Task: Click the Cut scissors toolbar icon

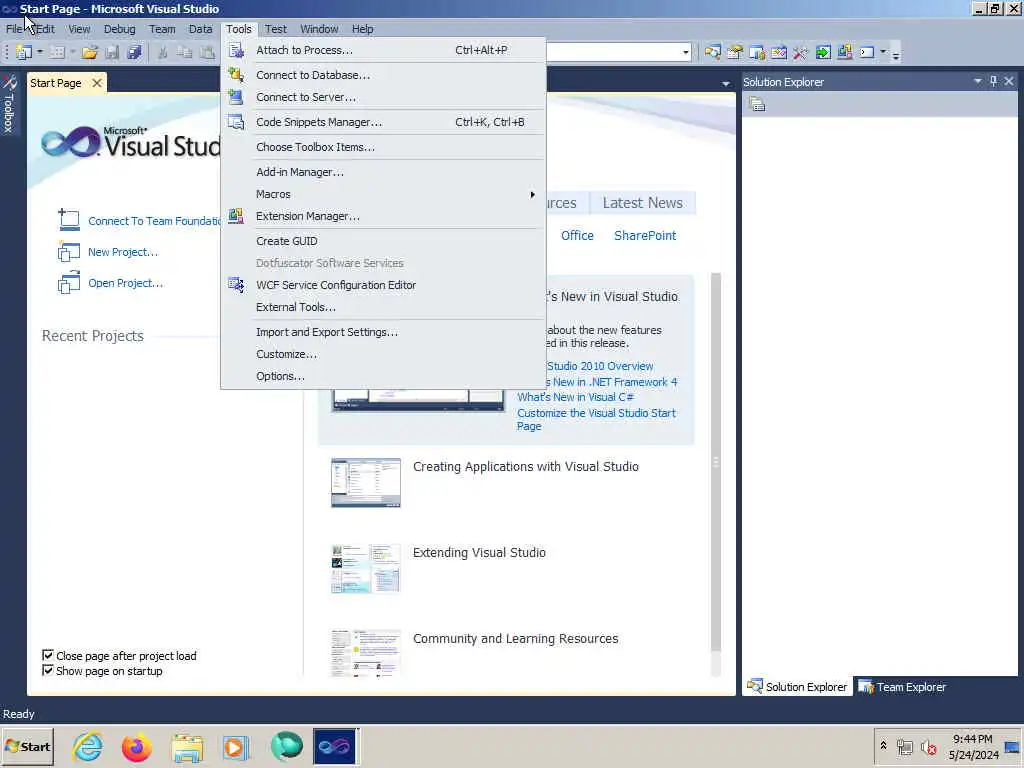Action: click(163, 52)
